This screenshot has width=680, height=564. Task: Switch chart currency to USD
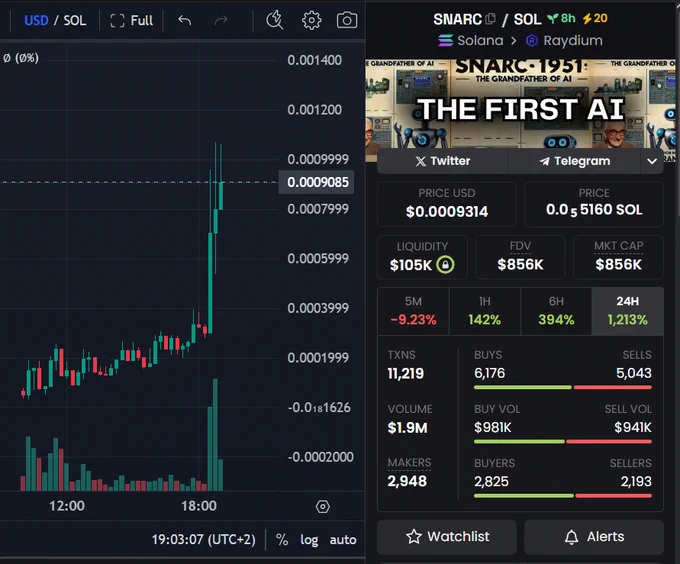[36, 20]
